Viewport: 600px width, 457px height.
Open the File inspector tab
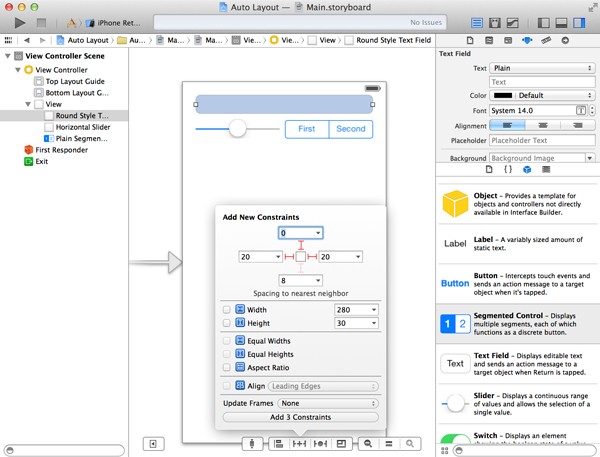[x=470, y=40]
